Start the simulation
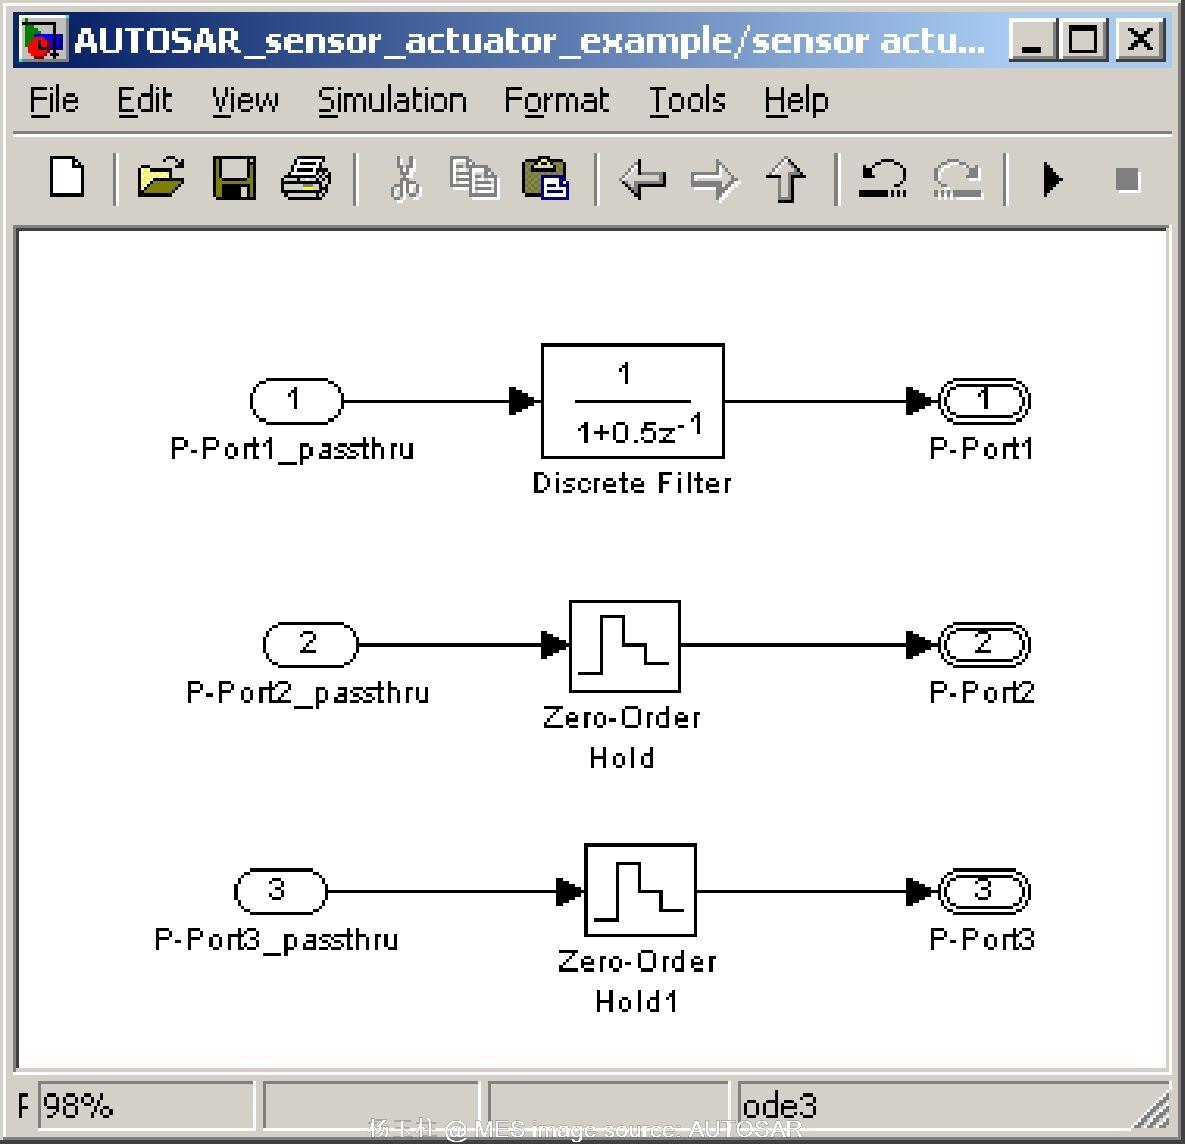1185x1144 pixels. click(x=1052, y=180)
